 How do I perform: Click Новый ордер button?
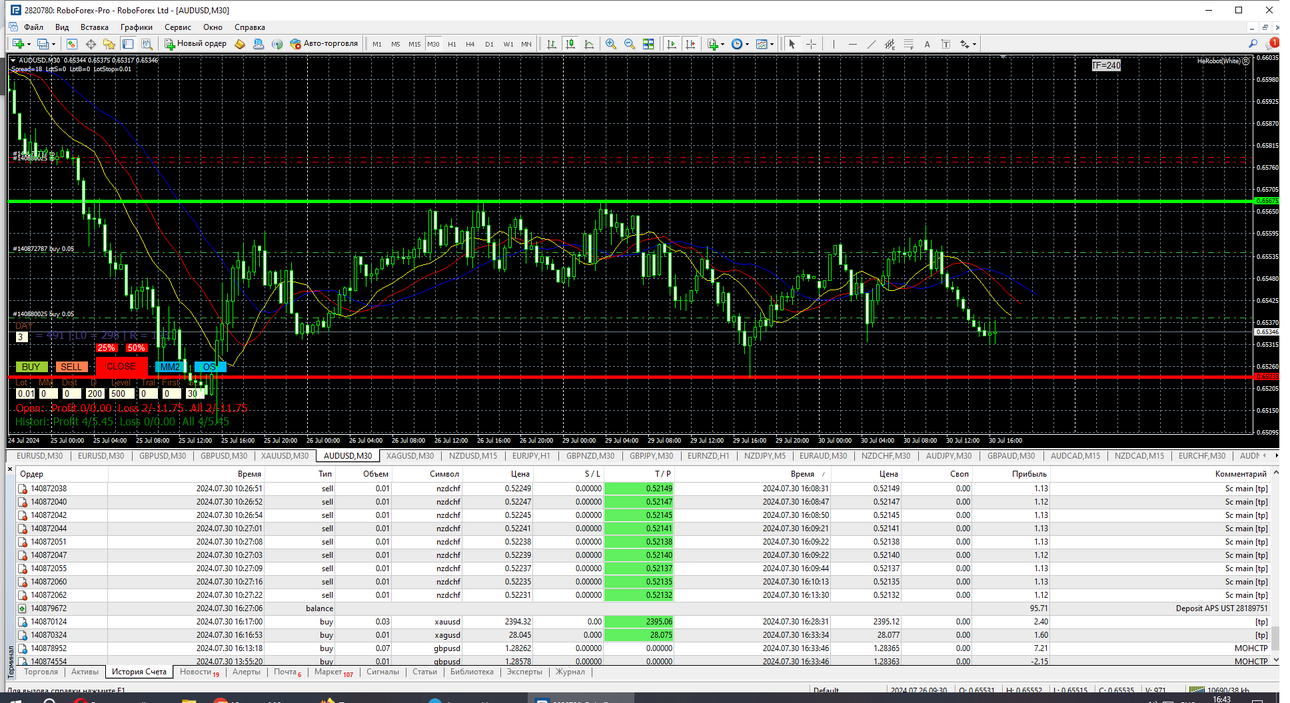(x=196, y=44)
